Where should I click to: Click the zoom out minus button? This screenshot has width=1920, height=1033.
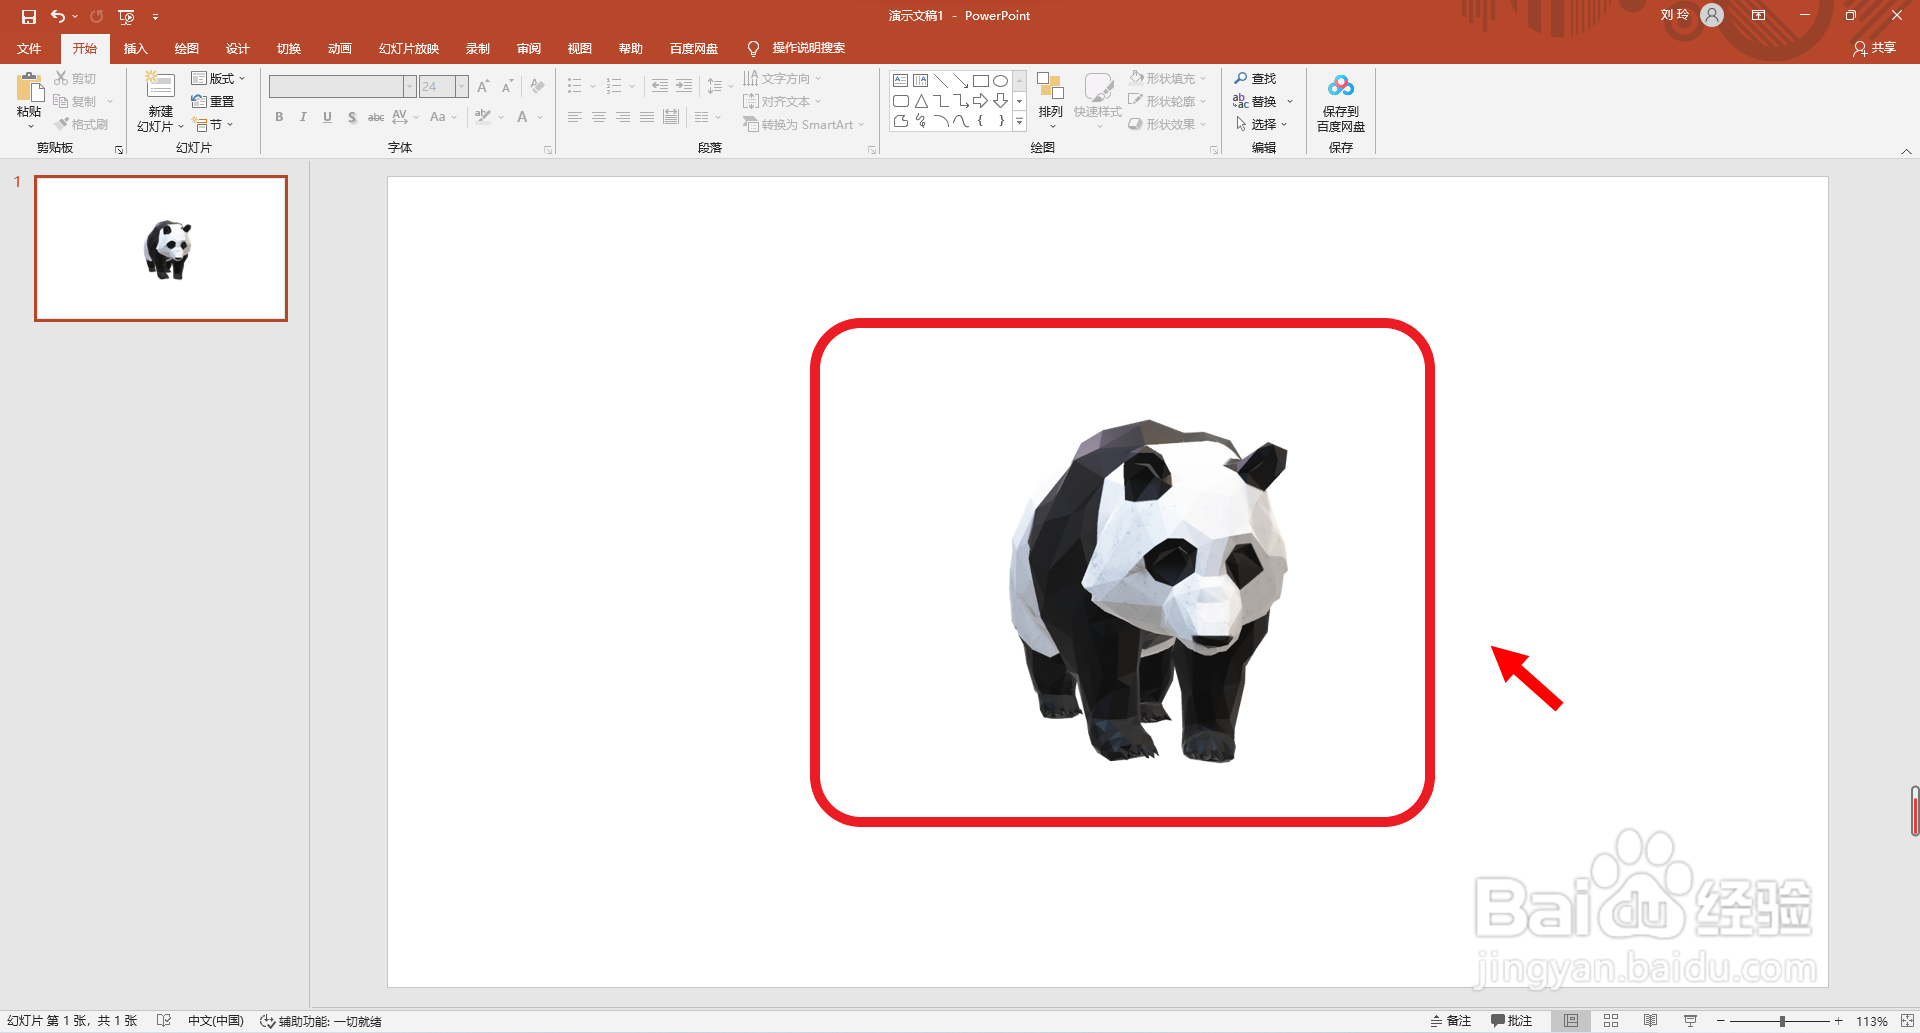coord(1721,1021)
